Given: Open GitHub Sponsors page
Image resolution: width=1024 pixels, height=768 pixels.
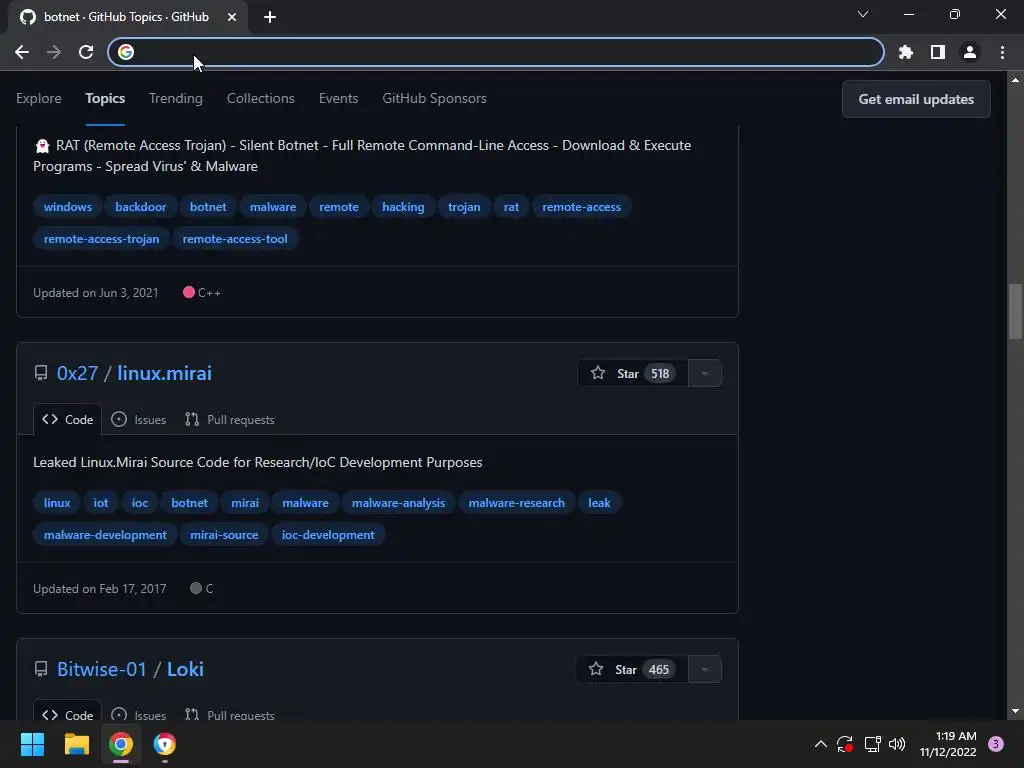Looking at the screenshot, I should point(434,98).
